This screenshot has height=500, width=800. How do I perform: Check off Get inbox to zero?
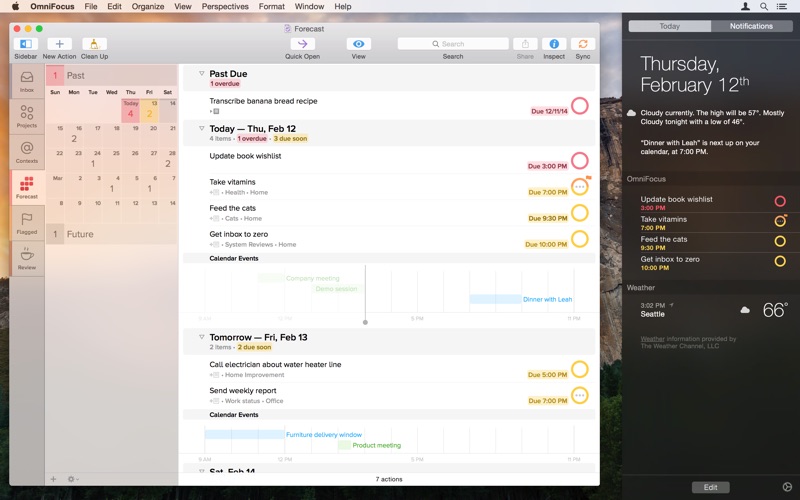(x=580, y=239)
